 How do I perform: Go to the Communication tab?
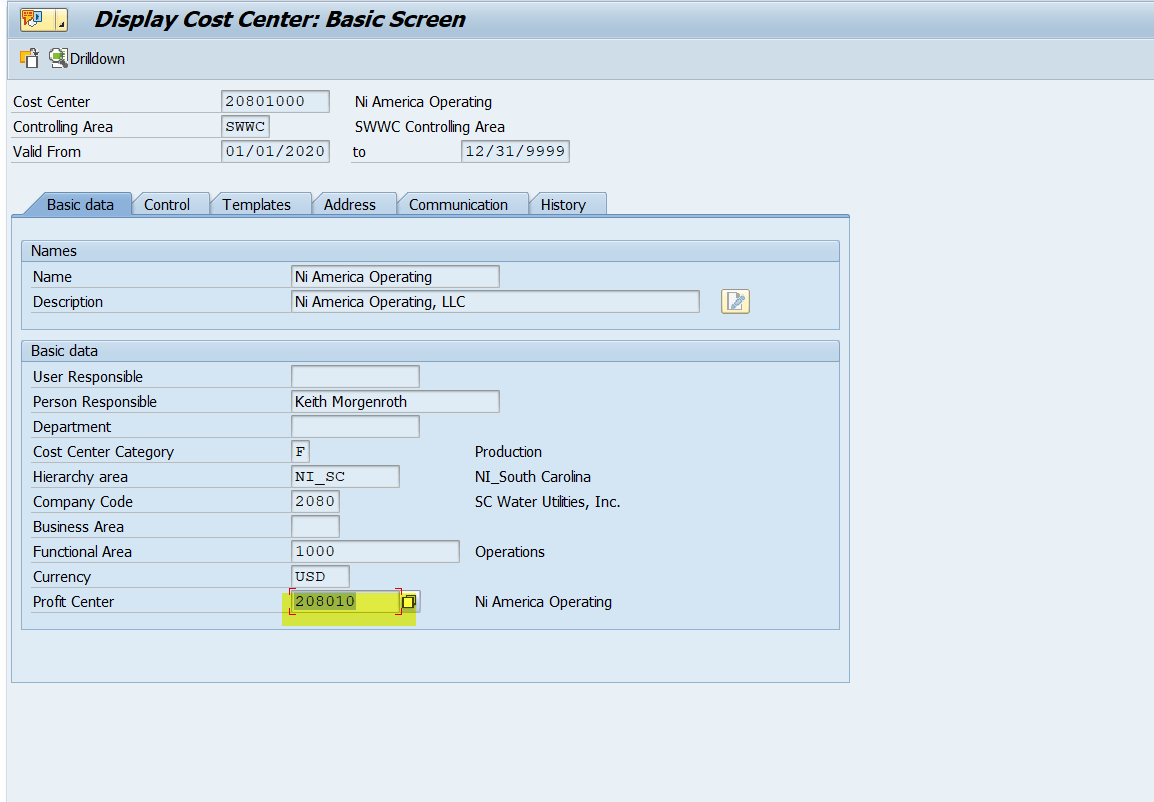click(x=458, y=204)
